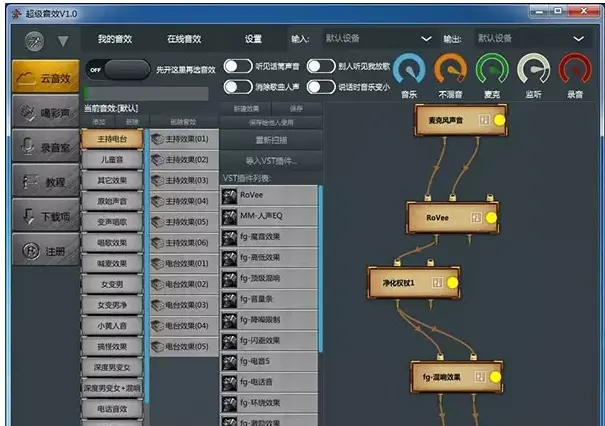Click the yellow indicator on 麦克风声音 node
Image resolution: width=605 pixels, height=426 pixels.
point(499,120)
